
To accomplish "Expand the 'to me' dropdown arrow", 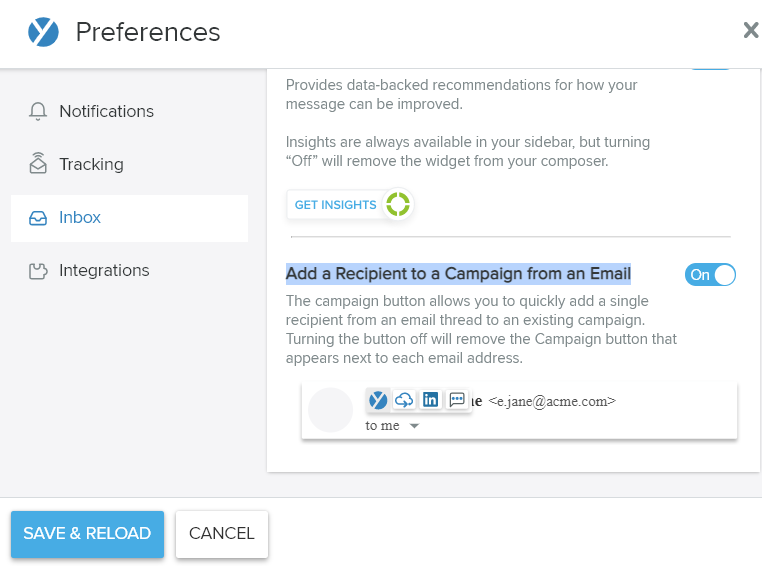I will click(414, 426).
